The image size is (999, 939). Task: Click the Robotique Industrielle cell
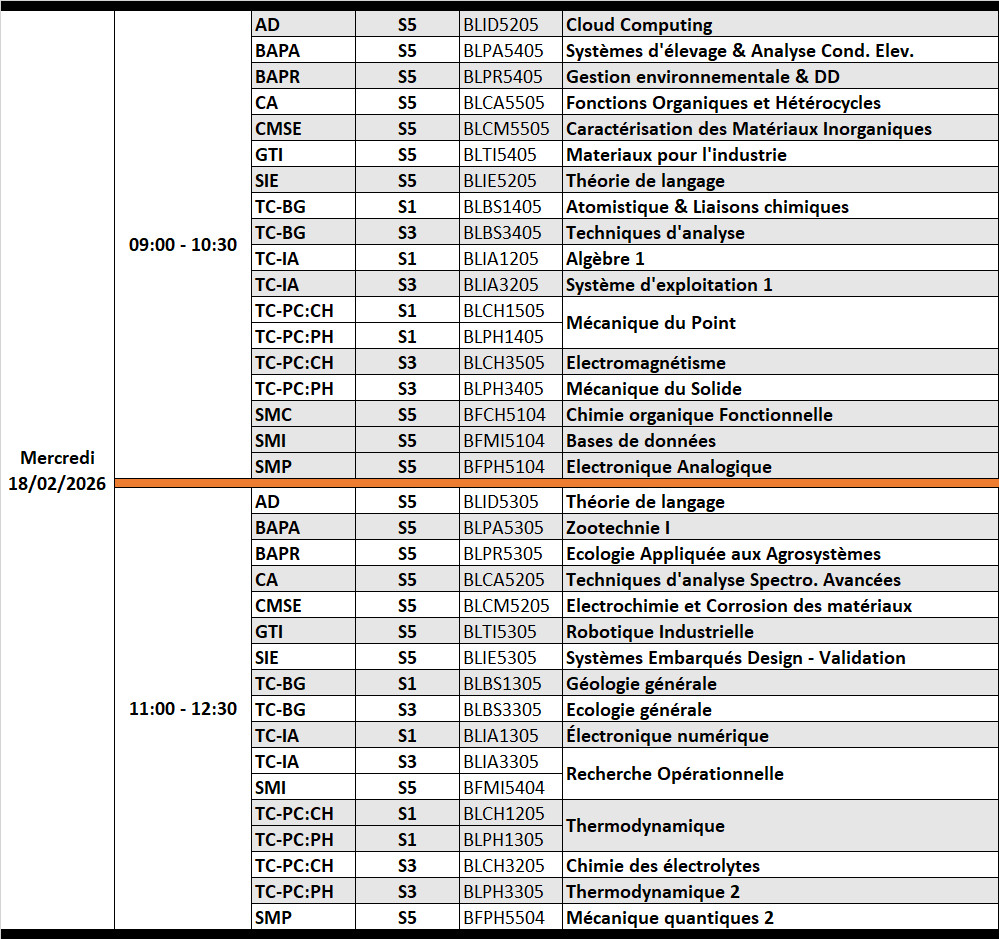point(779,632)
